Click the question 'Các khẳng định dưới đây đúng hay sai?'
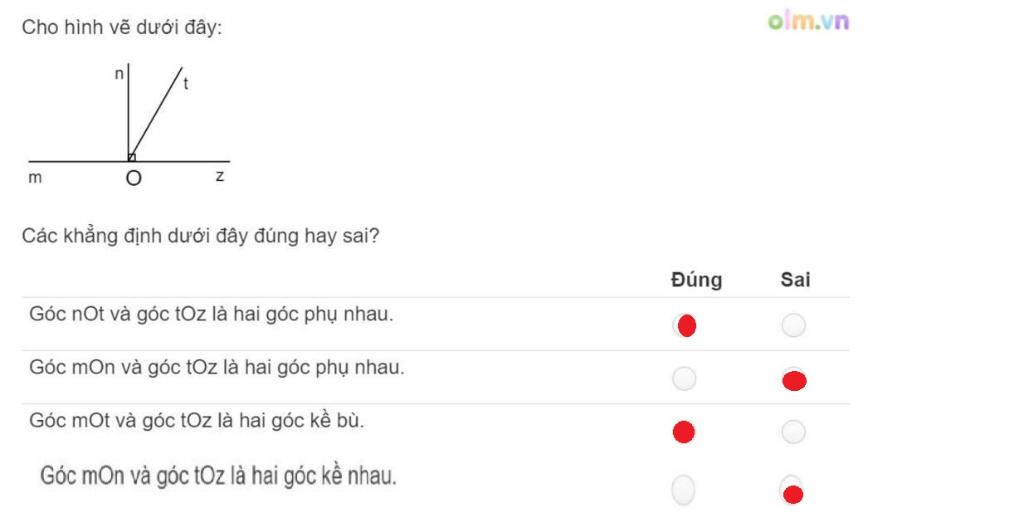1024x532 pixels. 200,236
